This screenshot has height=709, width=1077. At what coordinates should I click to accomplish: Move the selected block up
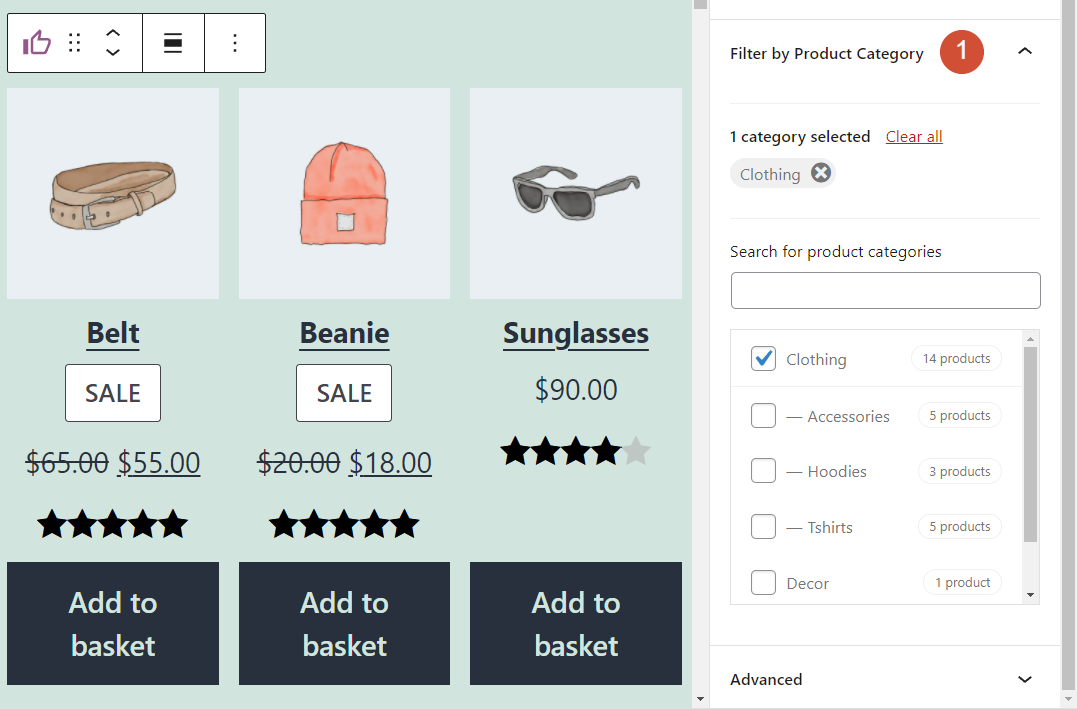pyautogui.click(x=113, y=34)
